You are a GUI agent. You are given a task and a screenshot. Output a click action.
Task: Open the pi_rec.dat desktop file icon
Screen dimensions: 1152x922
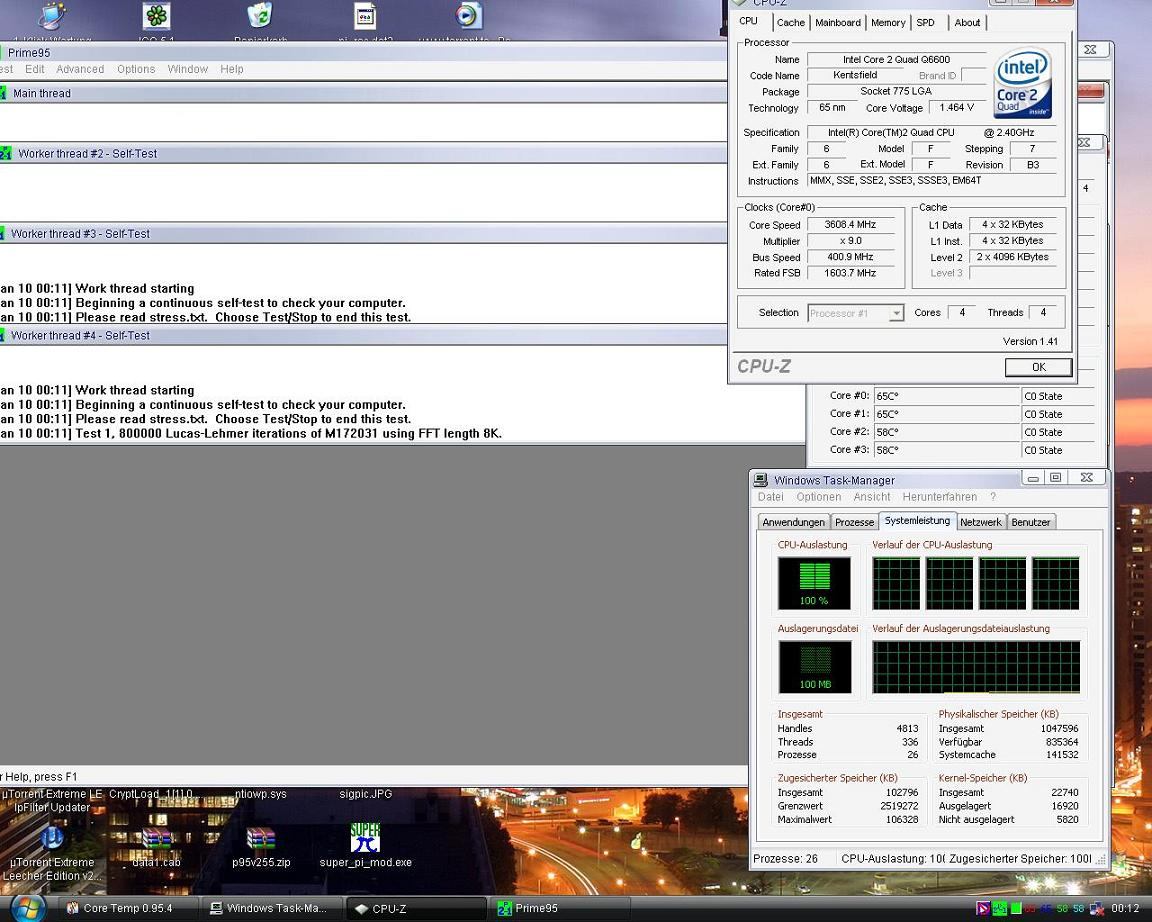[365, 15]
